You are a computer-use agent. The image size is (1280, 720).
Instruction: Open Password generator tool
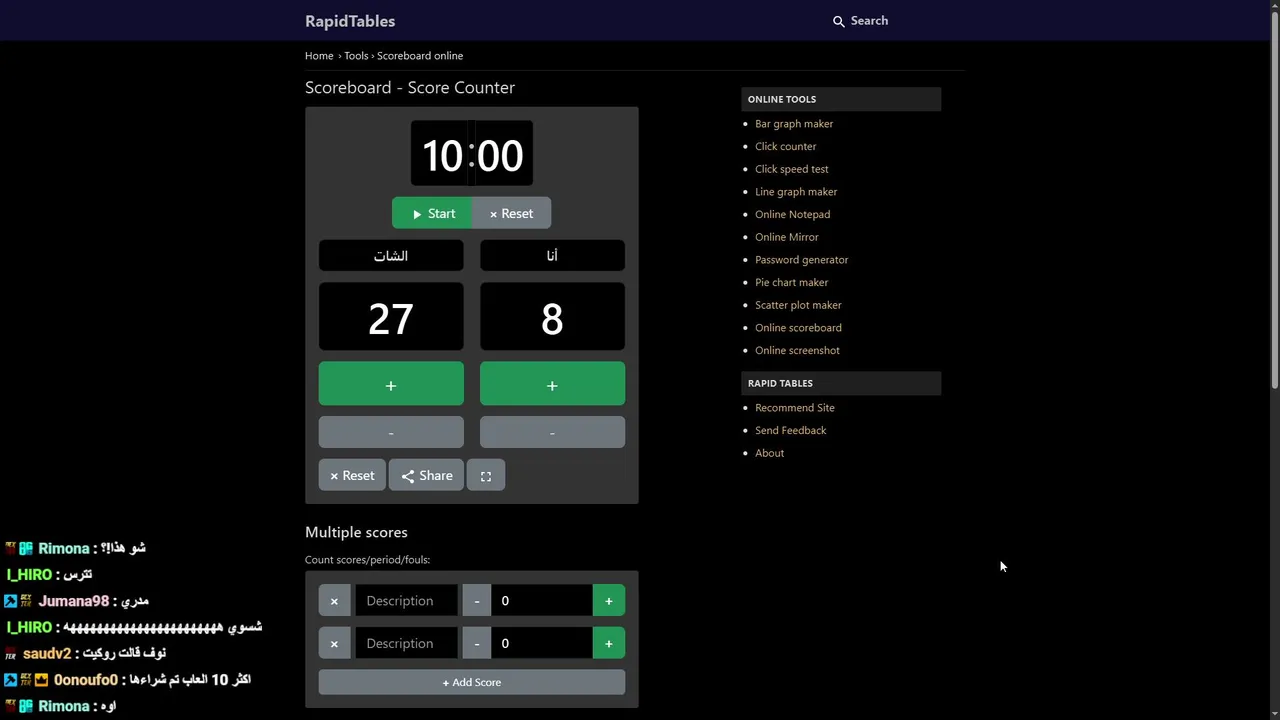(x=801, y=260)
